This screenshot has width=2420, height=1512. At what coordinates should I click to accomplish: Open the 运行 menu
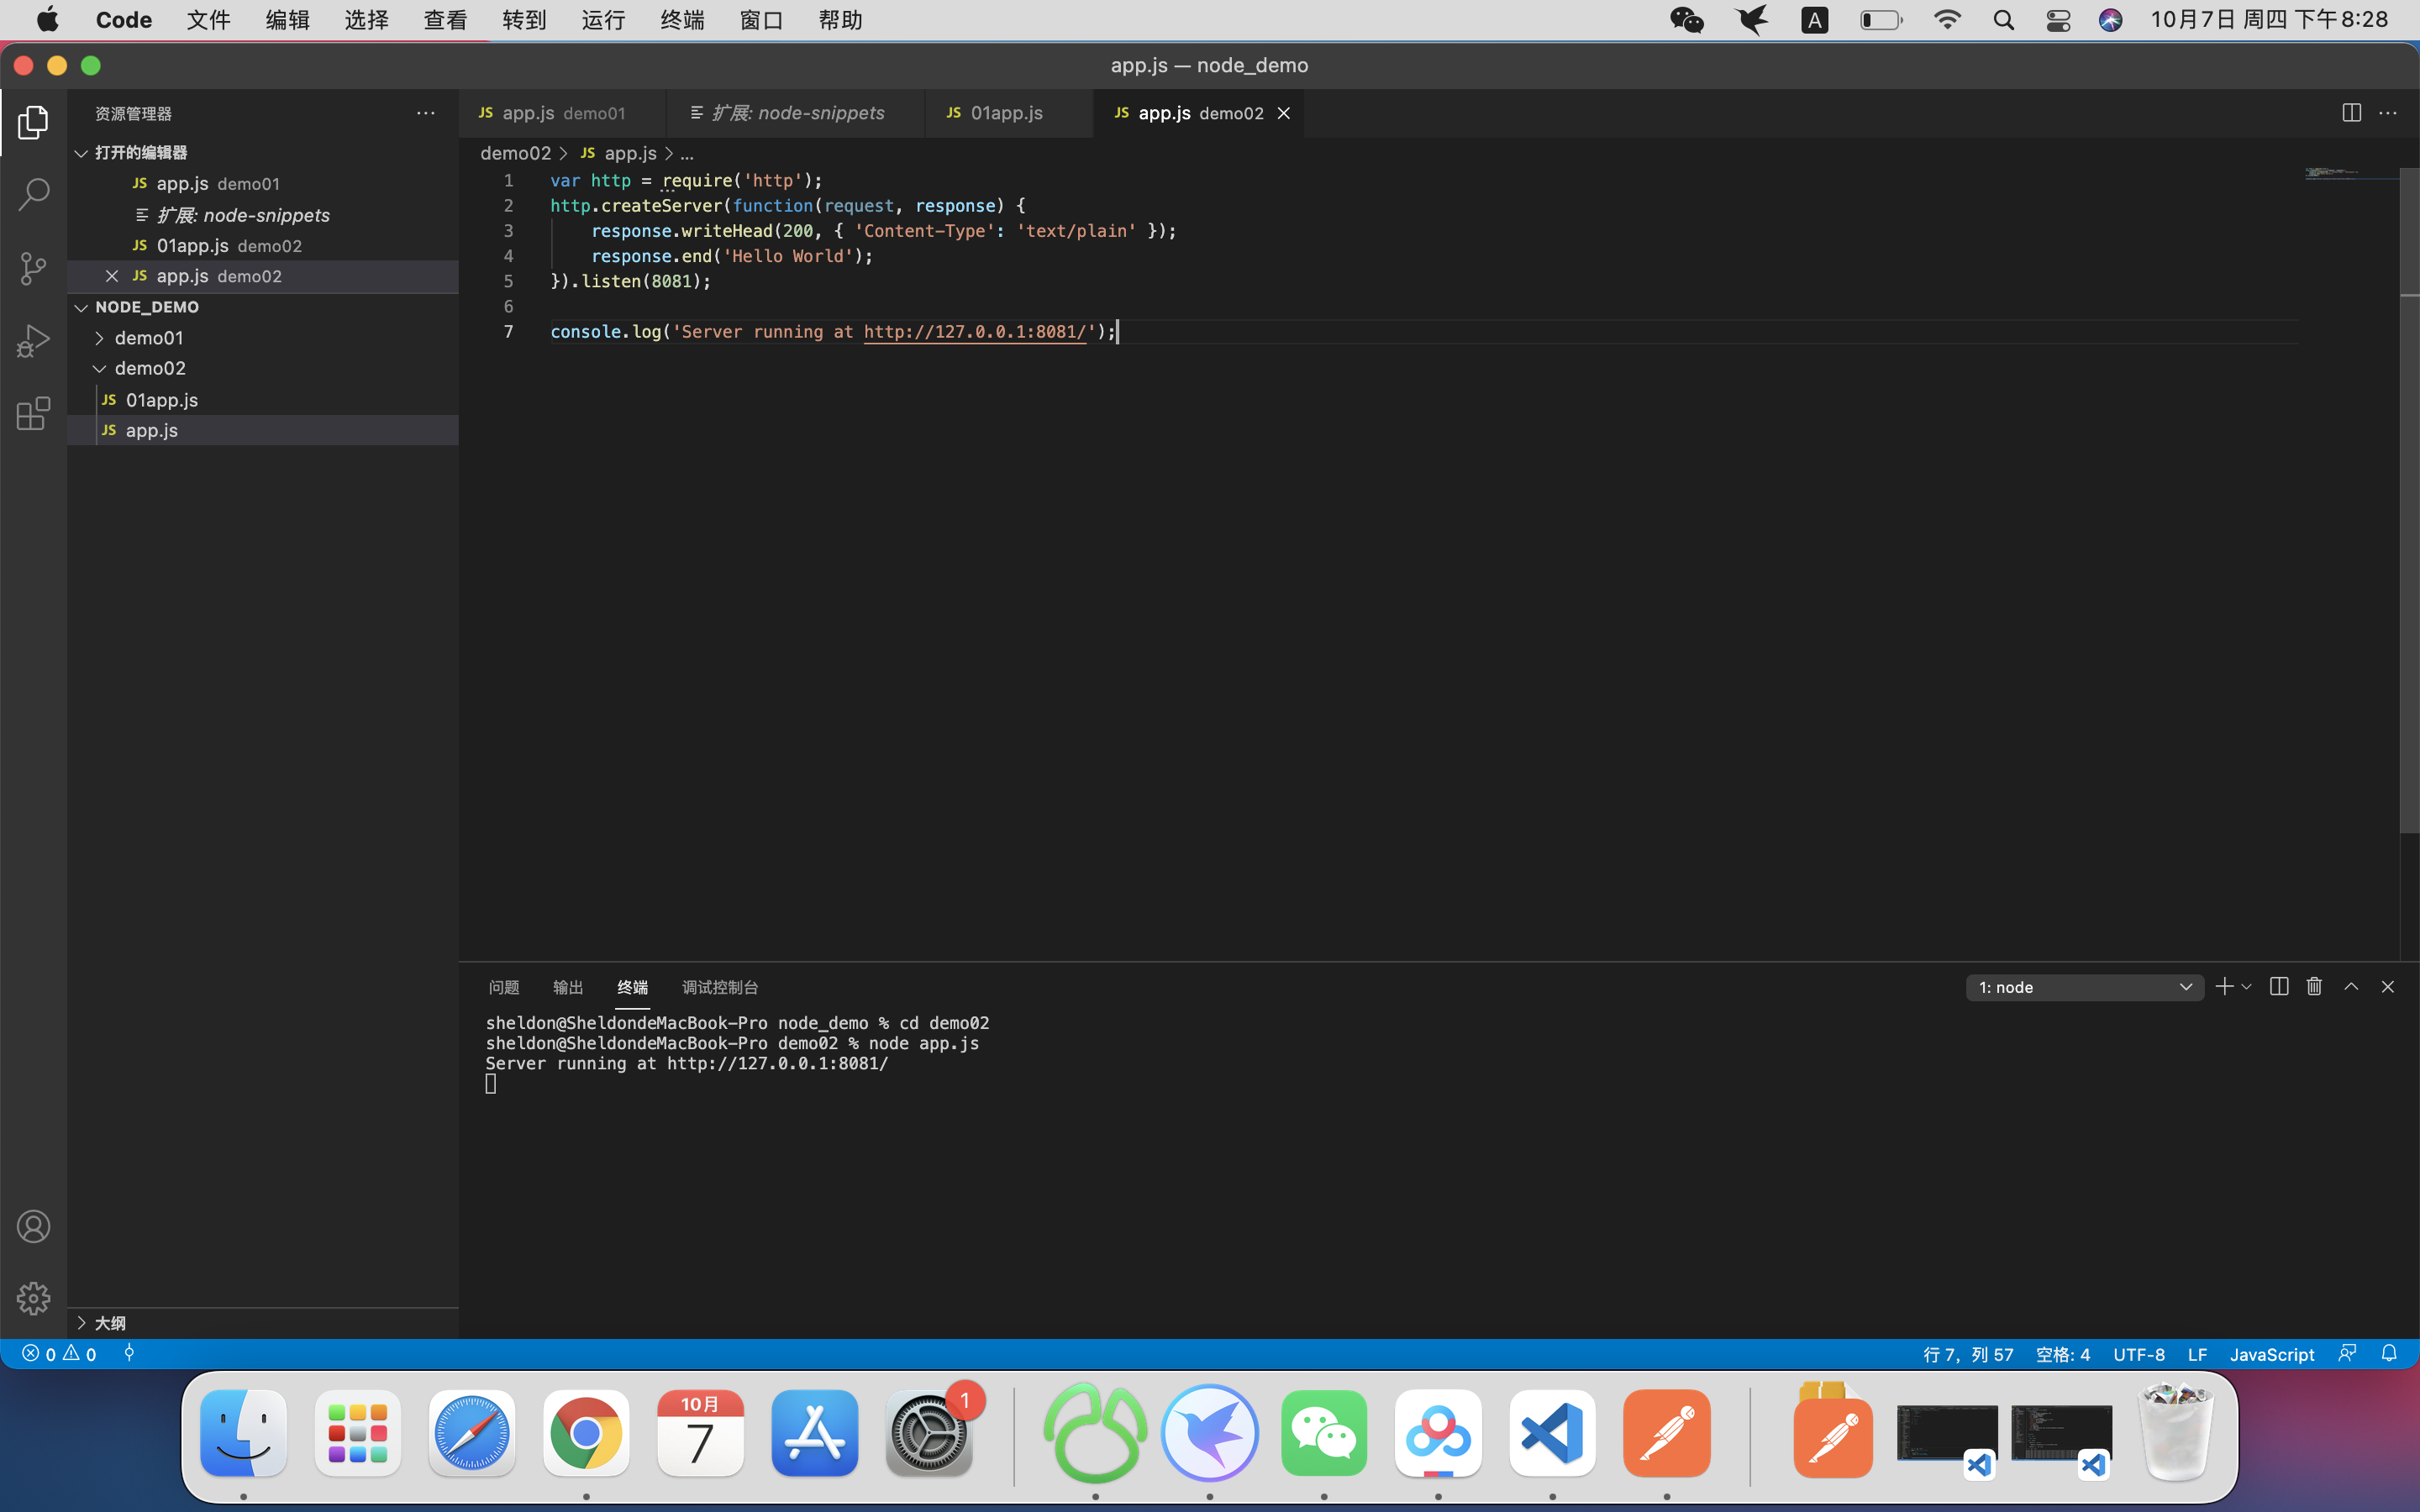pyautogui.click(x=603, y=20)
